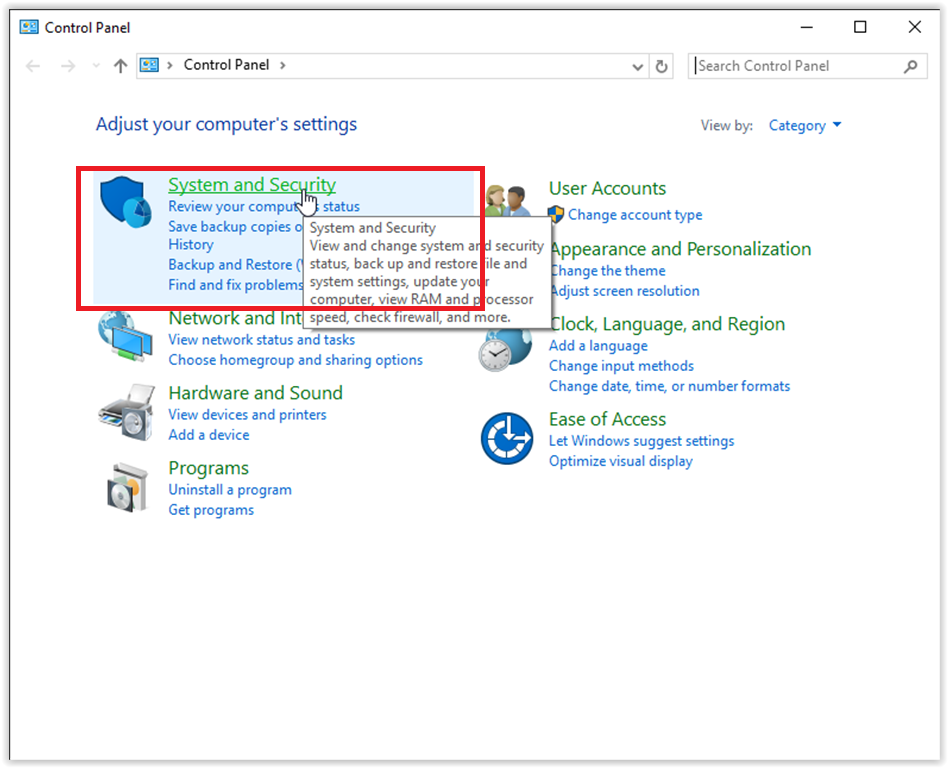Open Hardware and Sound category
The image size is (948, 768).
click(x=255, y=392)
